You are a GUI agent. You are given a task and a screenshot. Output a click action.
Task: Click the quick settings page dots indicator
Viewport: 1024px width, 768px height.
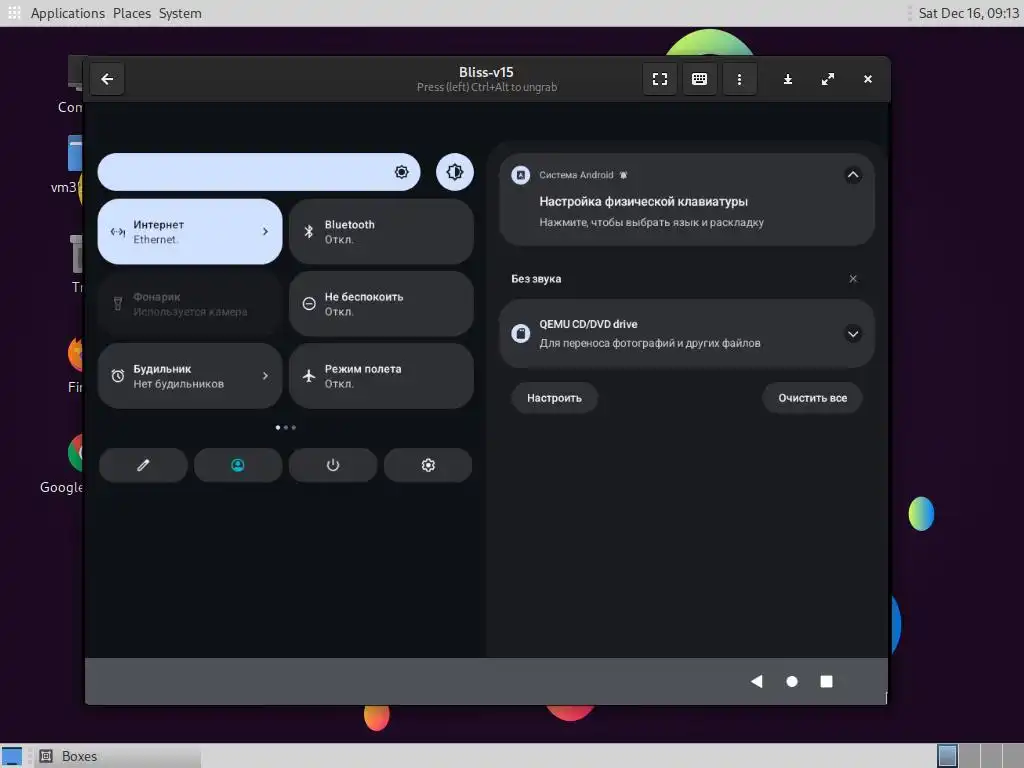[285, 428]
